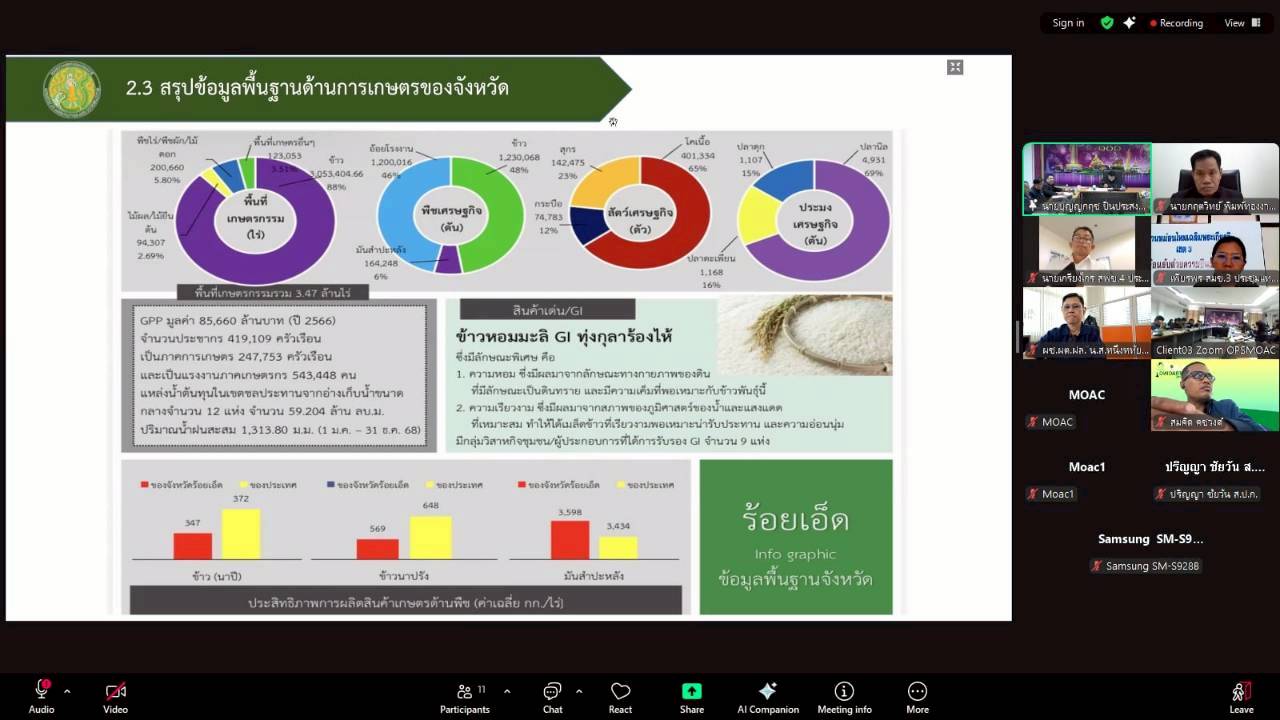Viewport: 1280px width, 720px height.
Task: Open the More options menu
Action: [917, 697]
